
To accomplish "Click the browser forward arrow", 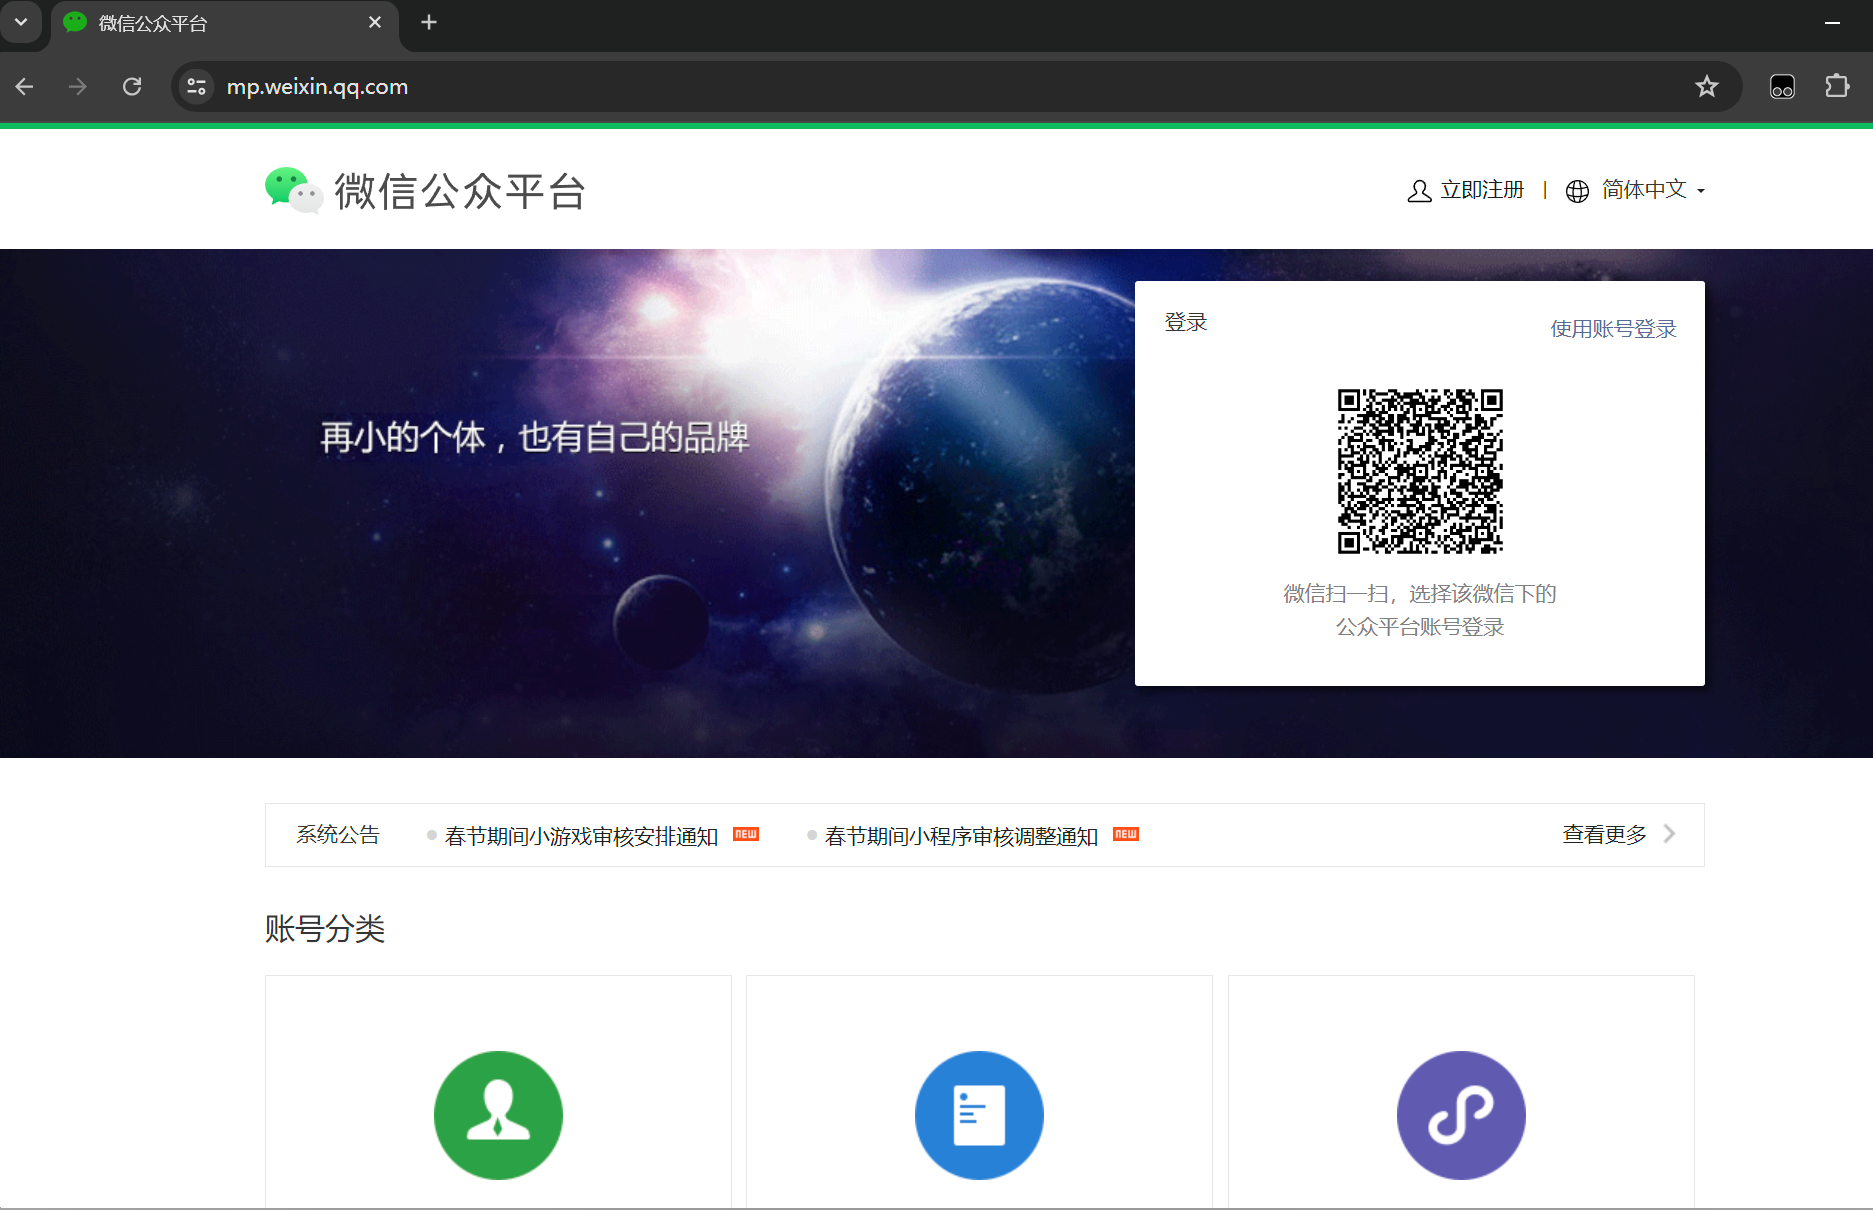I will (78, 87).
